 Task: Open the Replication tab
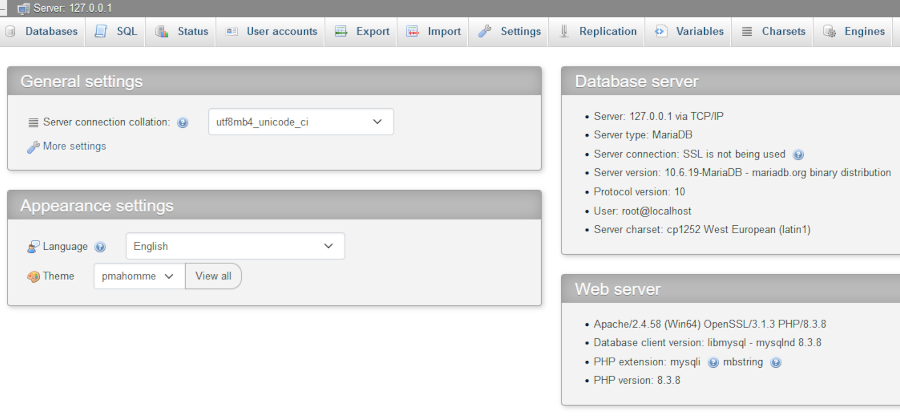point(598,32)
